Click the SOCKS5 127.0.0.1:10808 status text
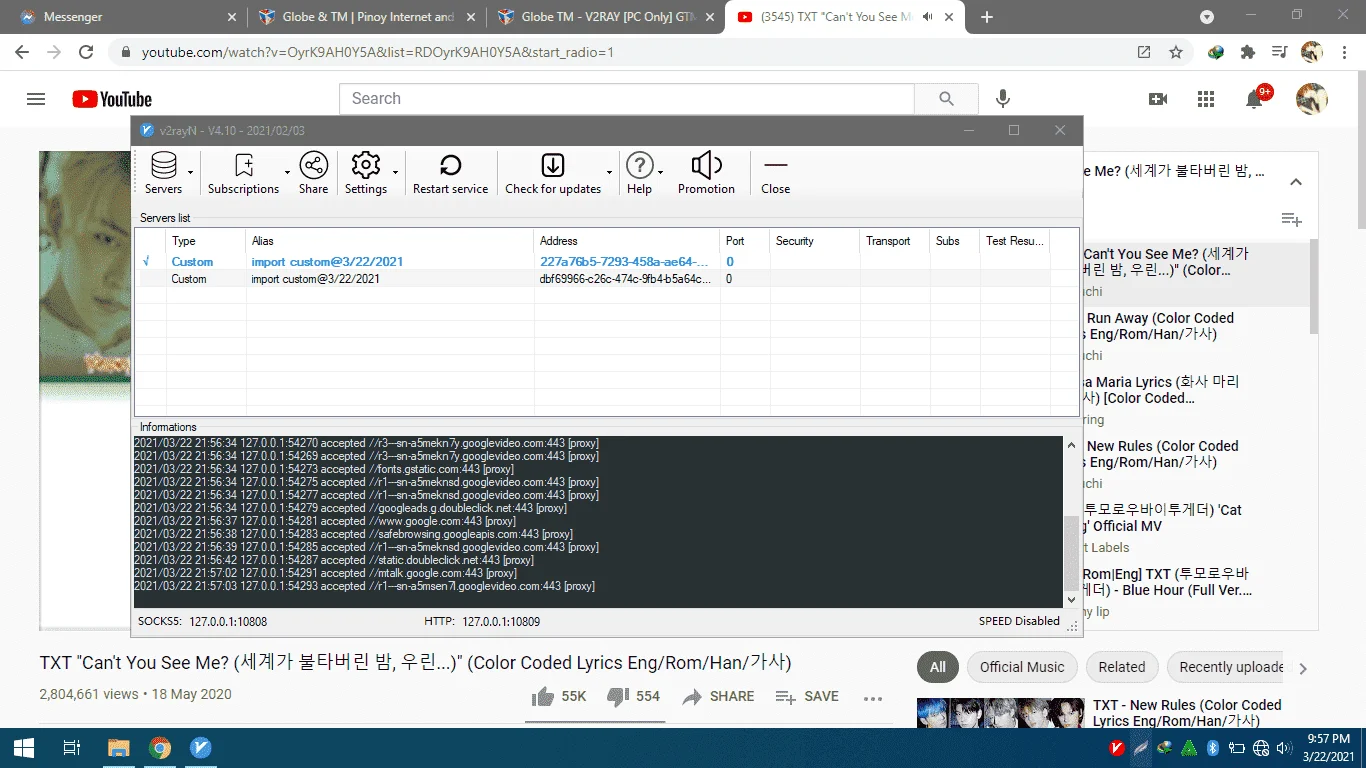 [202, 621]
